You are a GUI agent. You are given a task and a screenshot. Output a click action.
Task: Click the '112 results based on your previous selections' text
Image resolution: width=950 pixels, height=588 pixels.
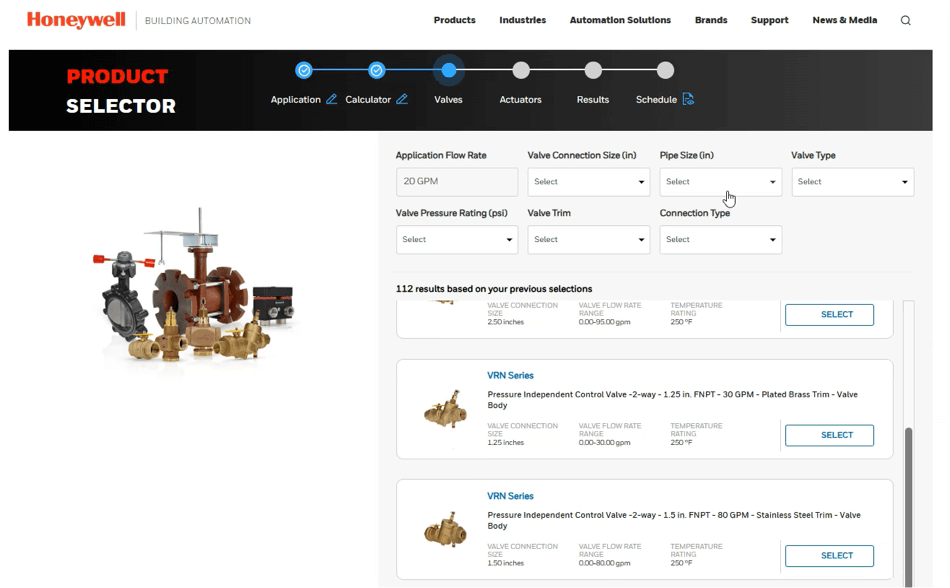coord(494,289)
